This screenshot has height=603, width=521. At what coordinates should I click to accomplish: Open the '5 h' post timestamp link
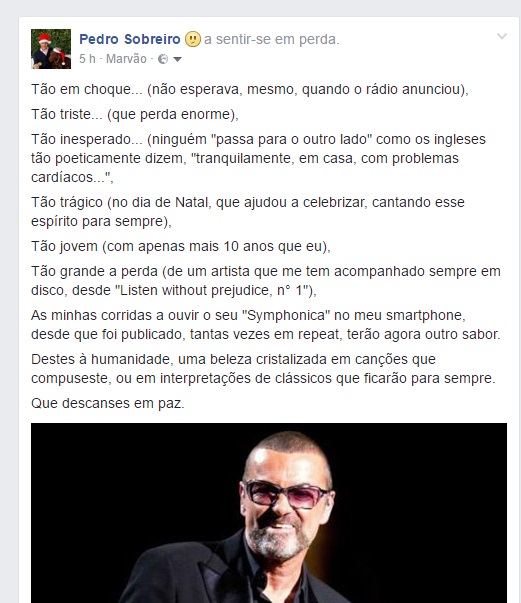coord(87,59)
